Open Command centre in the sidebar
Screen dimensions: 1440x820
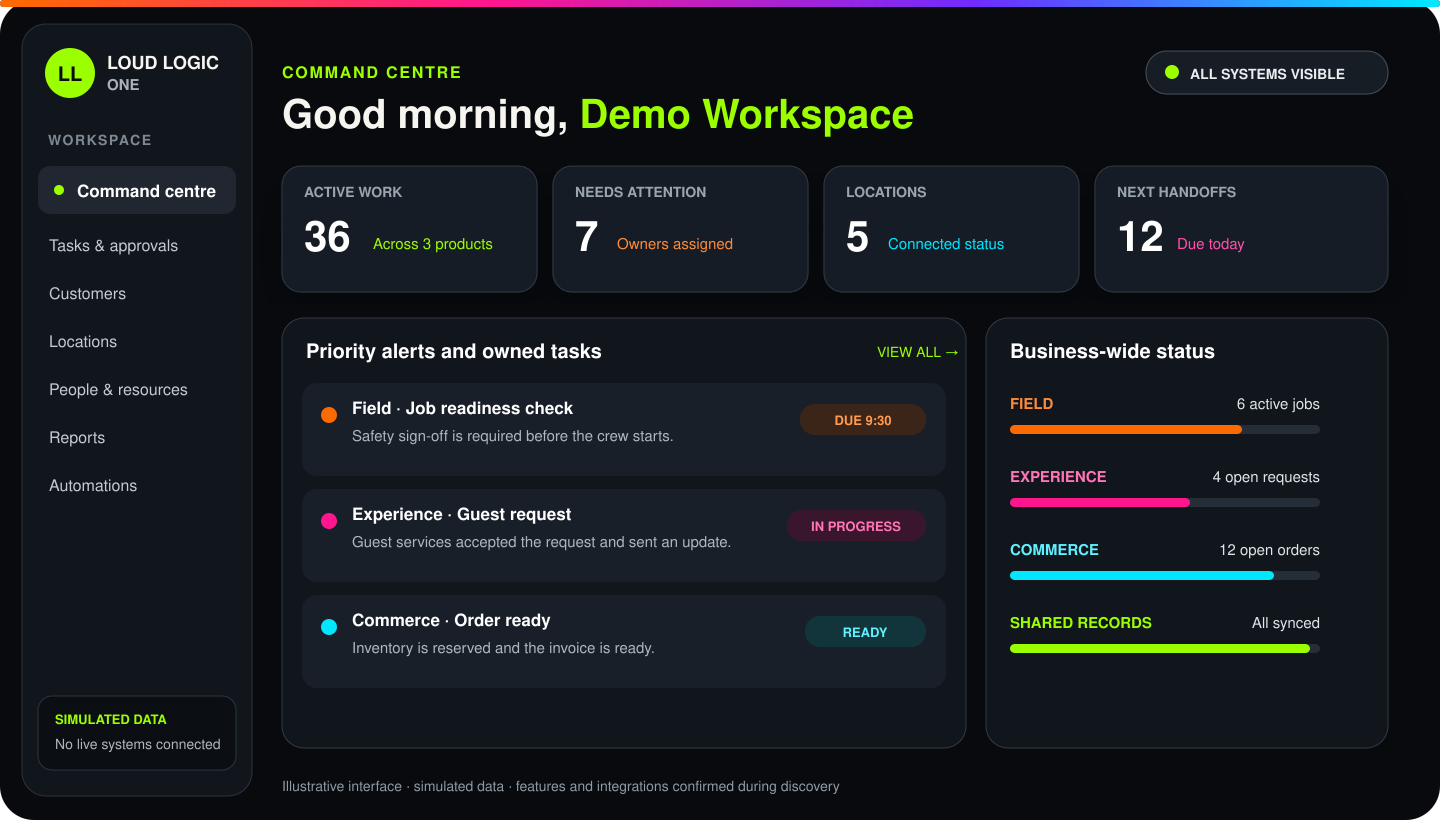(x=137, y=190)
